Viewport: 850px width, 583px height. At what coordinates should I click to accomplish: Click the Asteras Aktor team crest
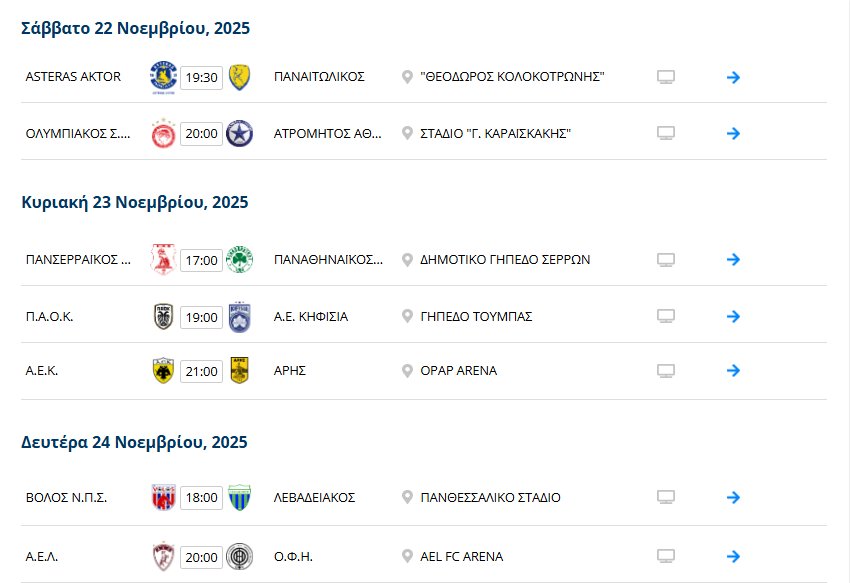(162, 76)
